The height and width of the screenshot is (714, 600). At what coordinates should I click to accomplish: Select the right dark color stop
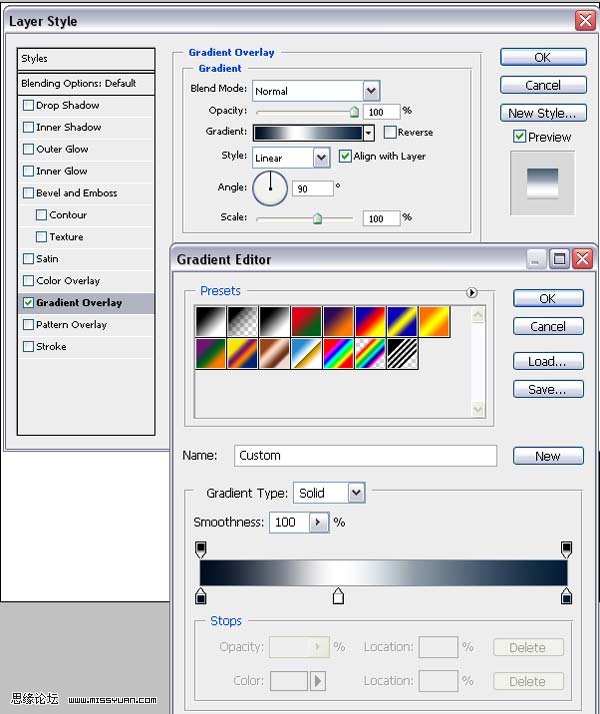(x=566, y=596)
